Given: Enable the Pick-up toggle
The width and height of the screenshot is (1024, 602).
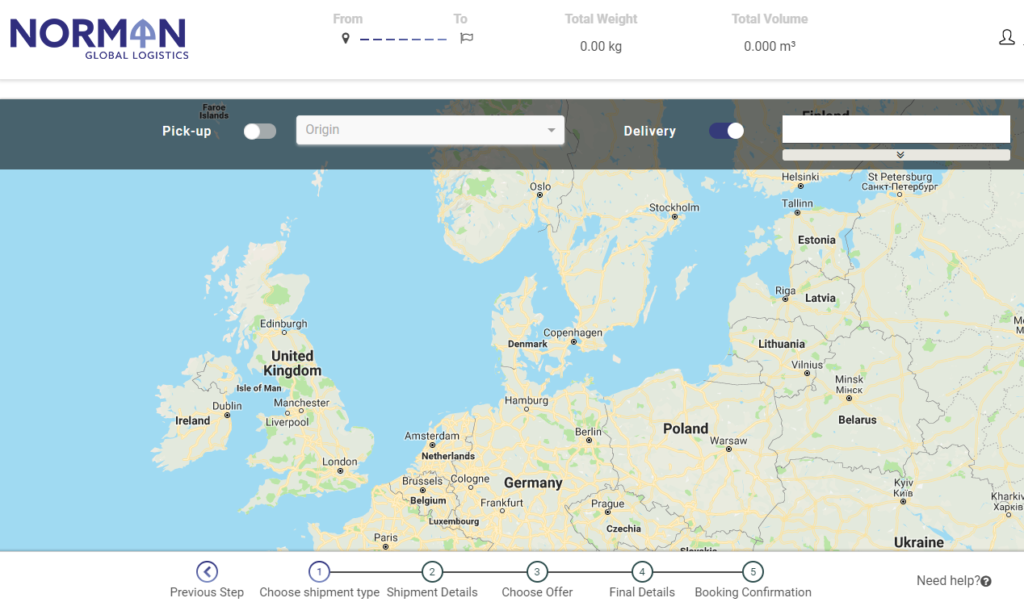Looking at the screenshot, I should [x=260, y=131].
